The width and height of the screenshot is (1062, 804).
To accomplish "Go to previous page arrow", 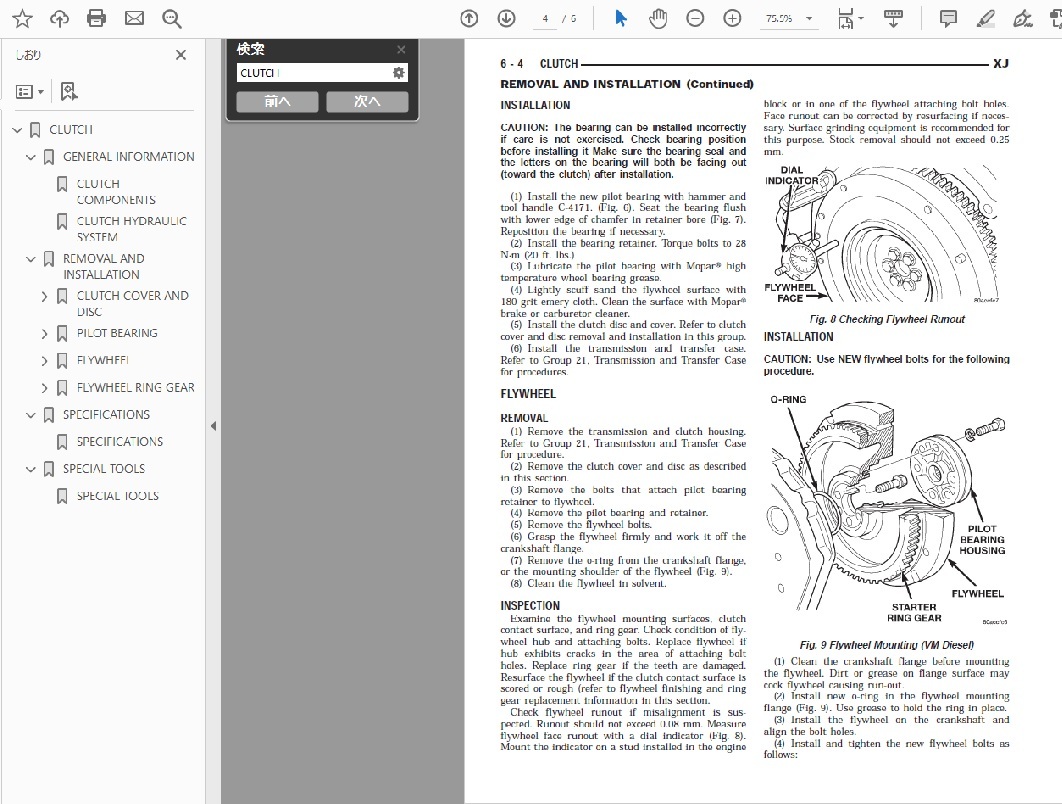I will (469, 18).
